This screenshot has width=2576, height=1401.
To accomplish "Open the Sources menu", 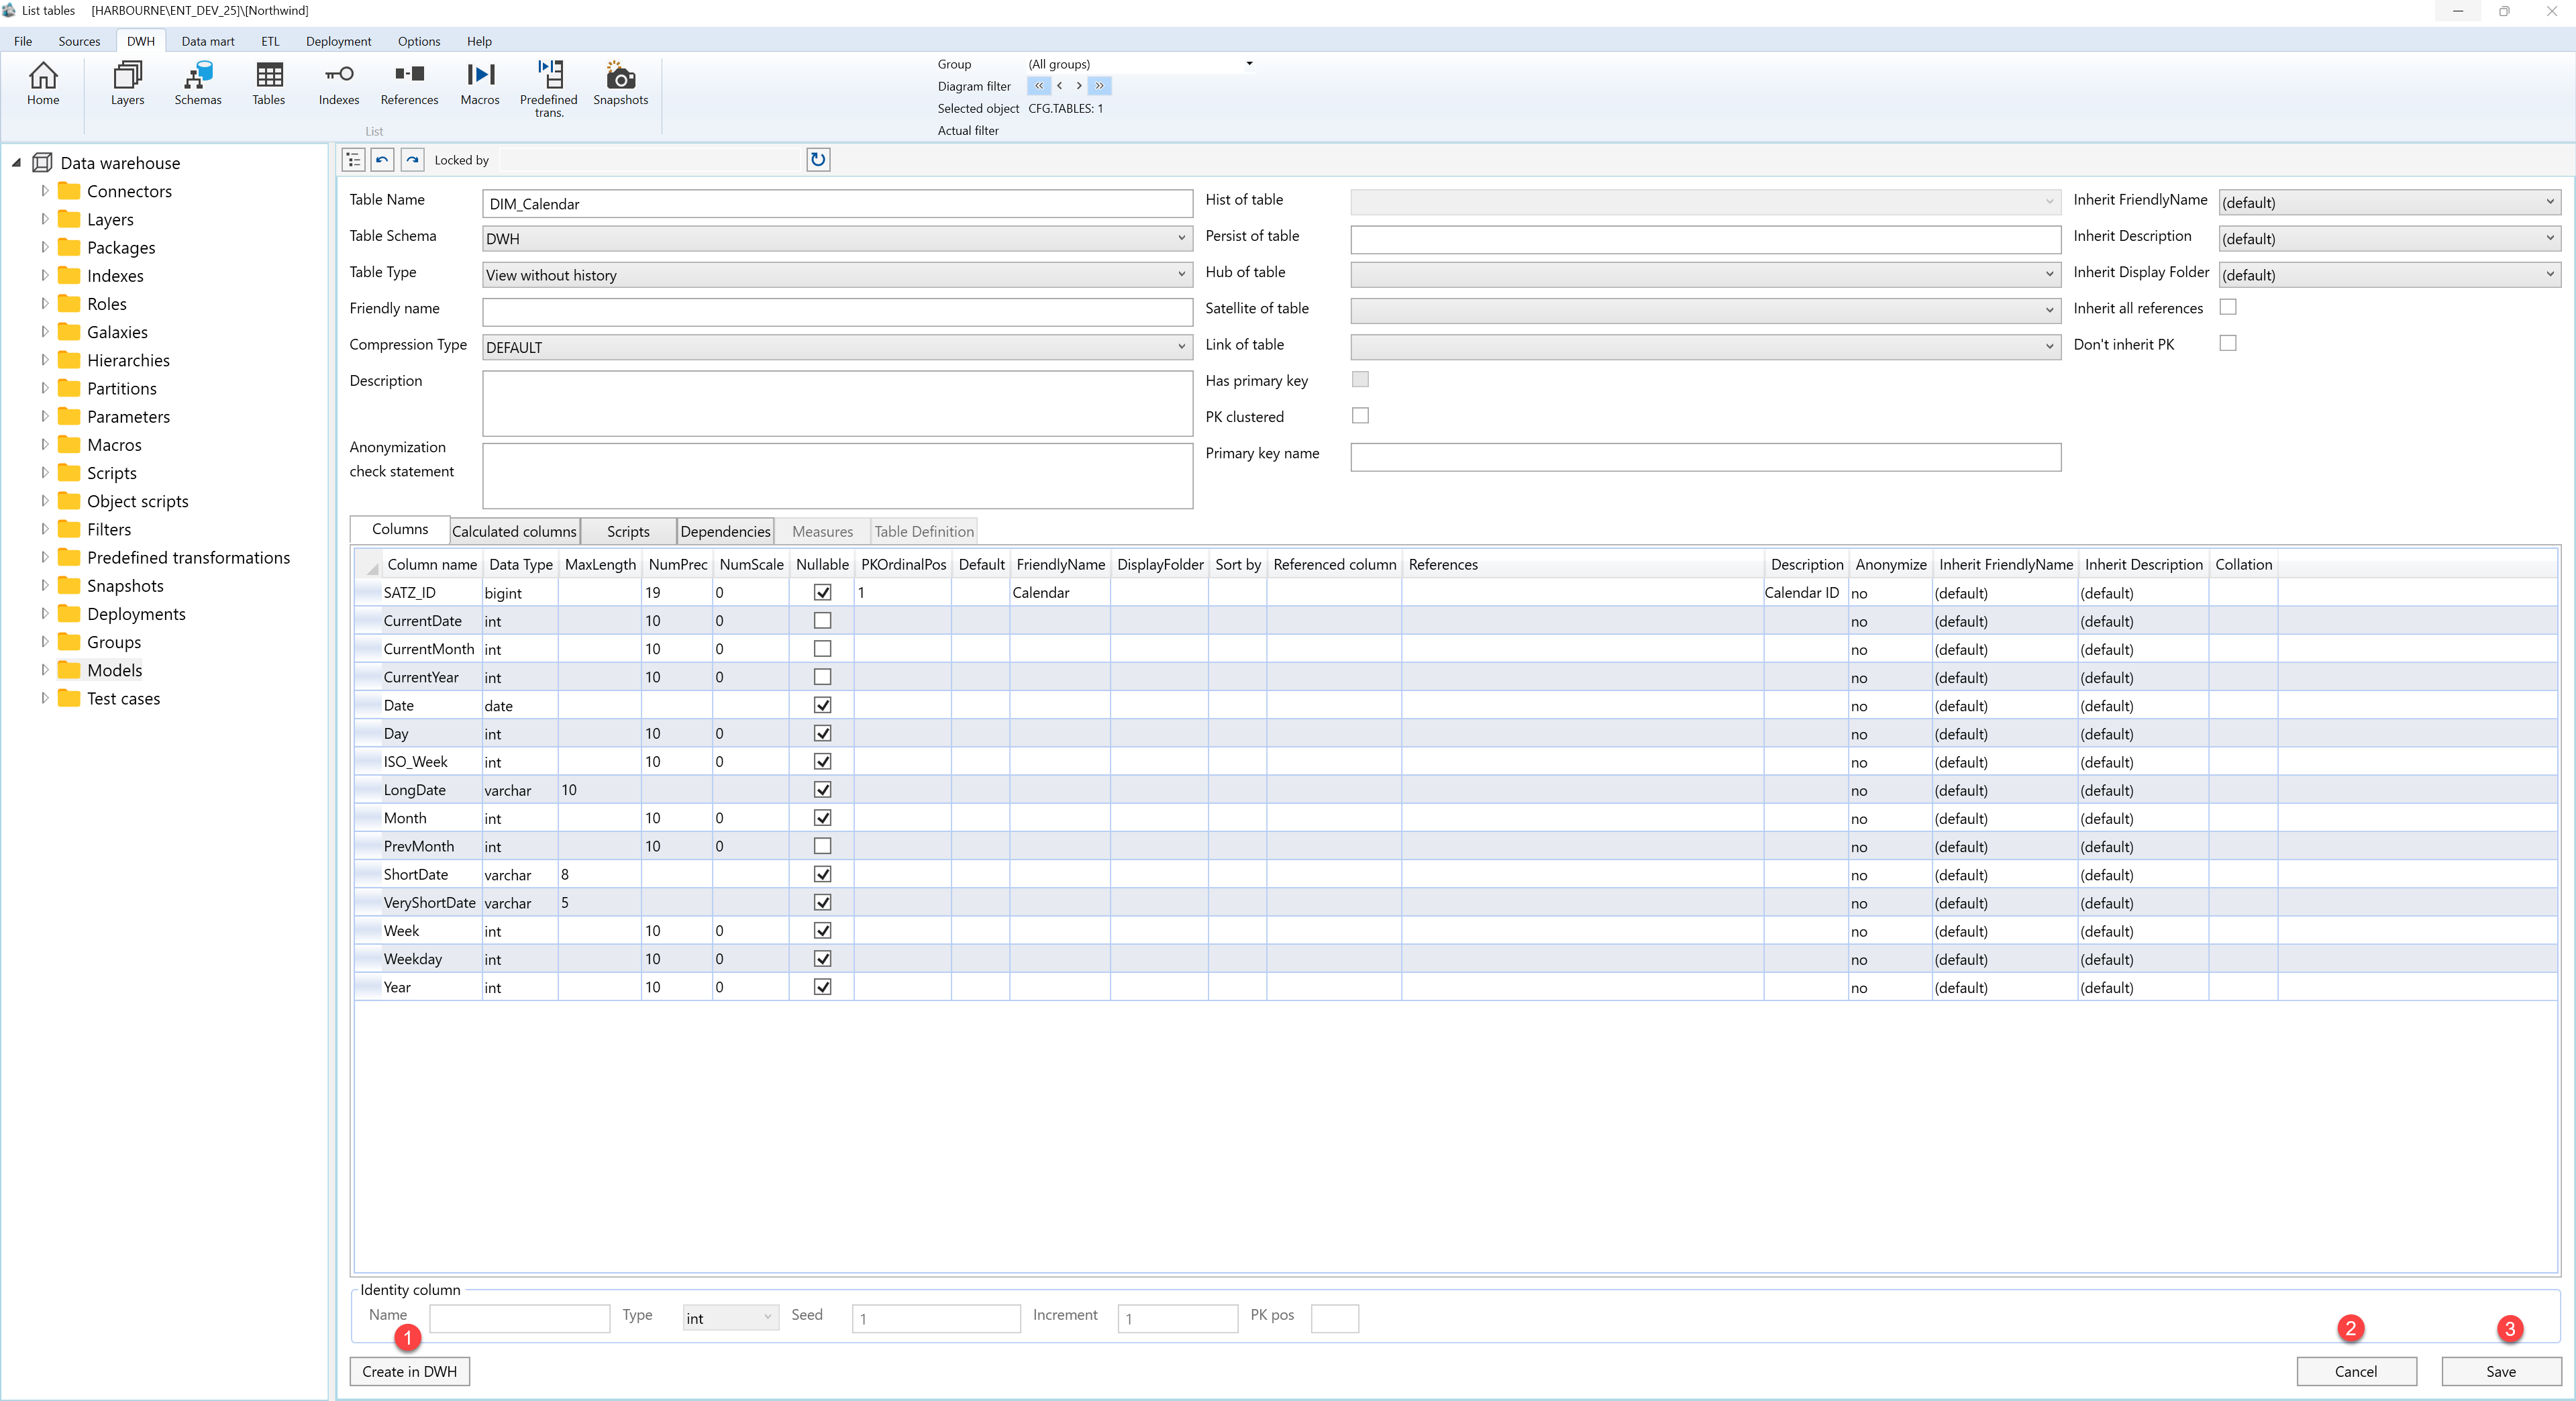I will (79, 41).
